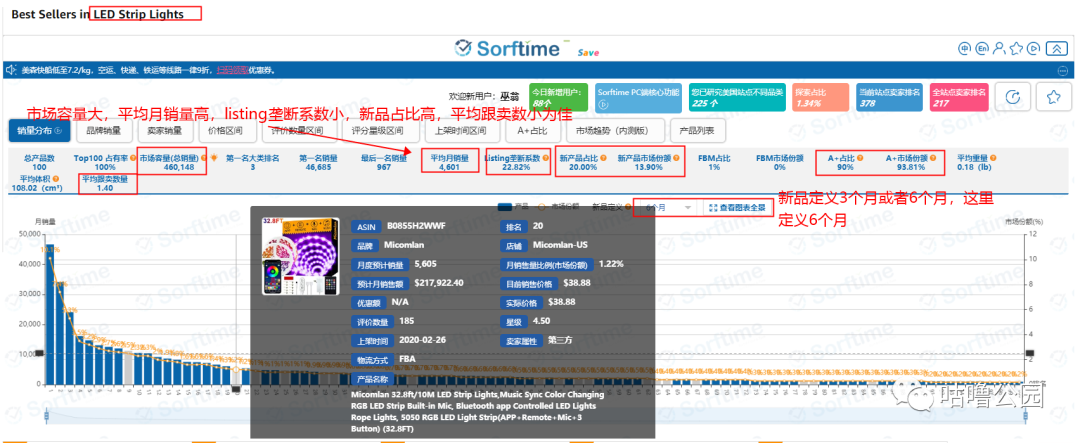This screenshot has height=443, width=1080.
Task: Click help icon next to A+市场份额
Action: 933,158
